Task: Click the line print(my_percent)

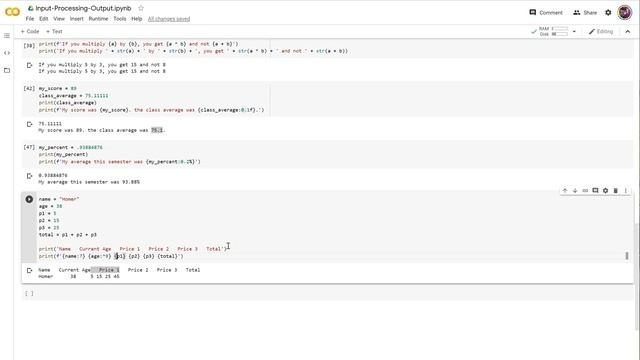Action: click(63, 155)
